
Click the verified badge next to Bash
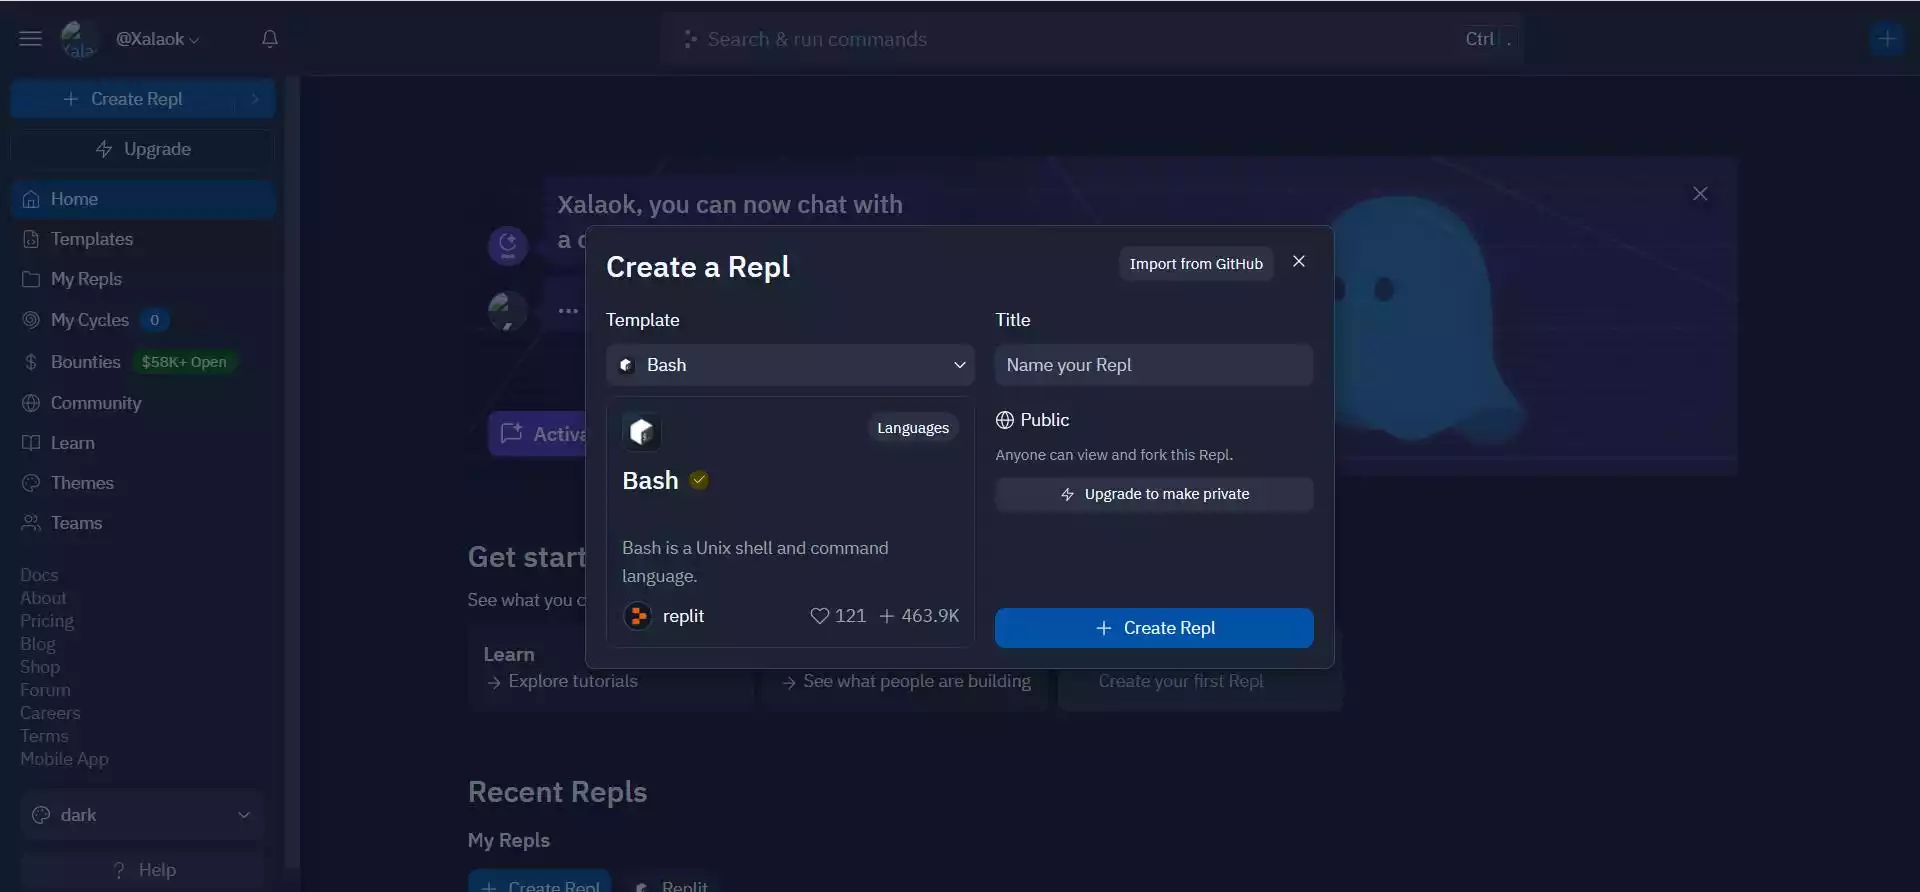pos(699,481)
